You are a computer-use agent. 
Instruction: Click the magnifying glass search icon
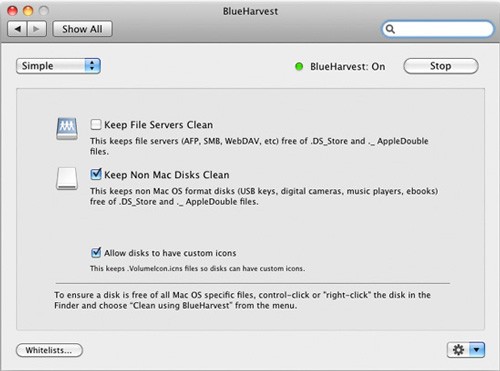click(390, 29)
